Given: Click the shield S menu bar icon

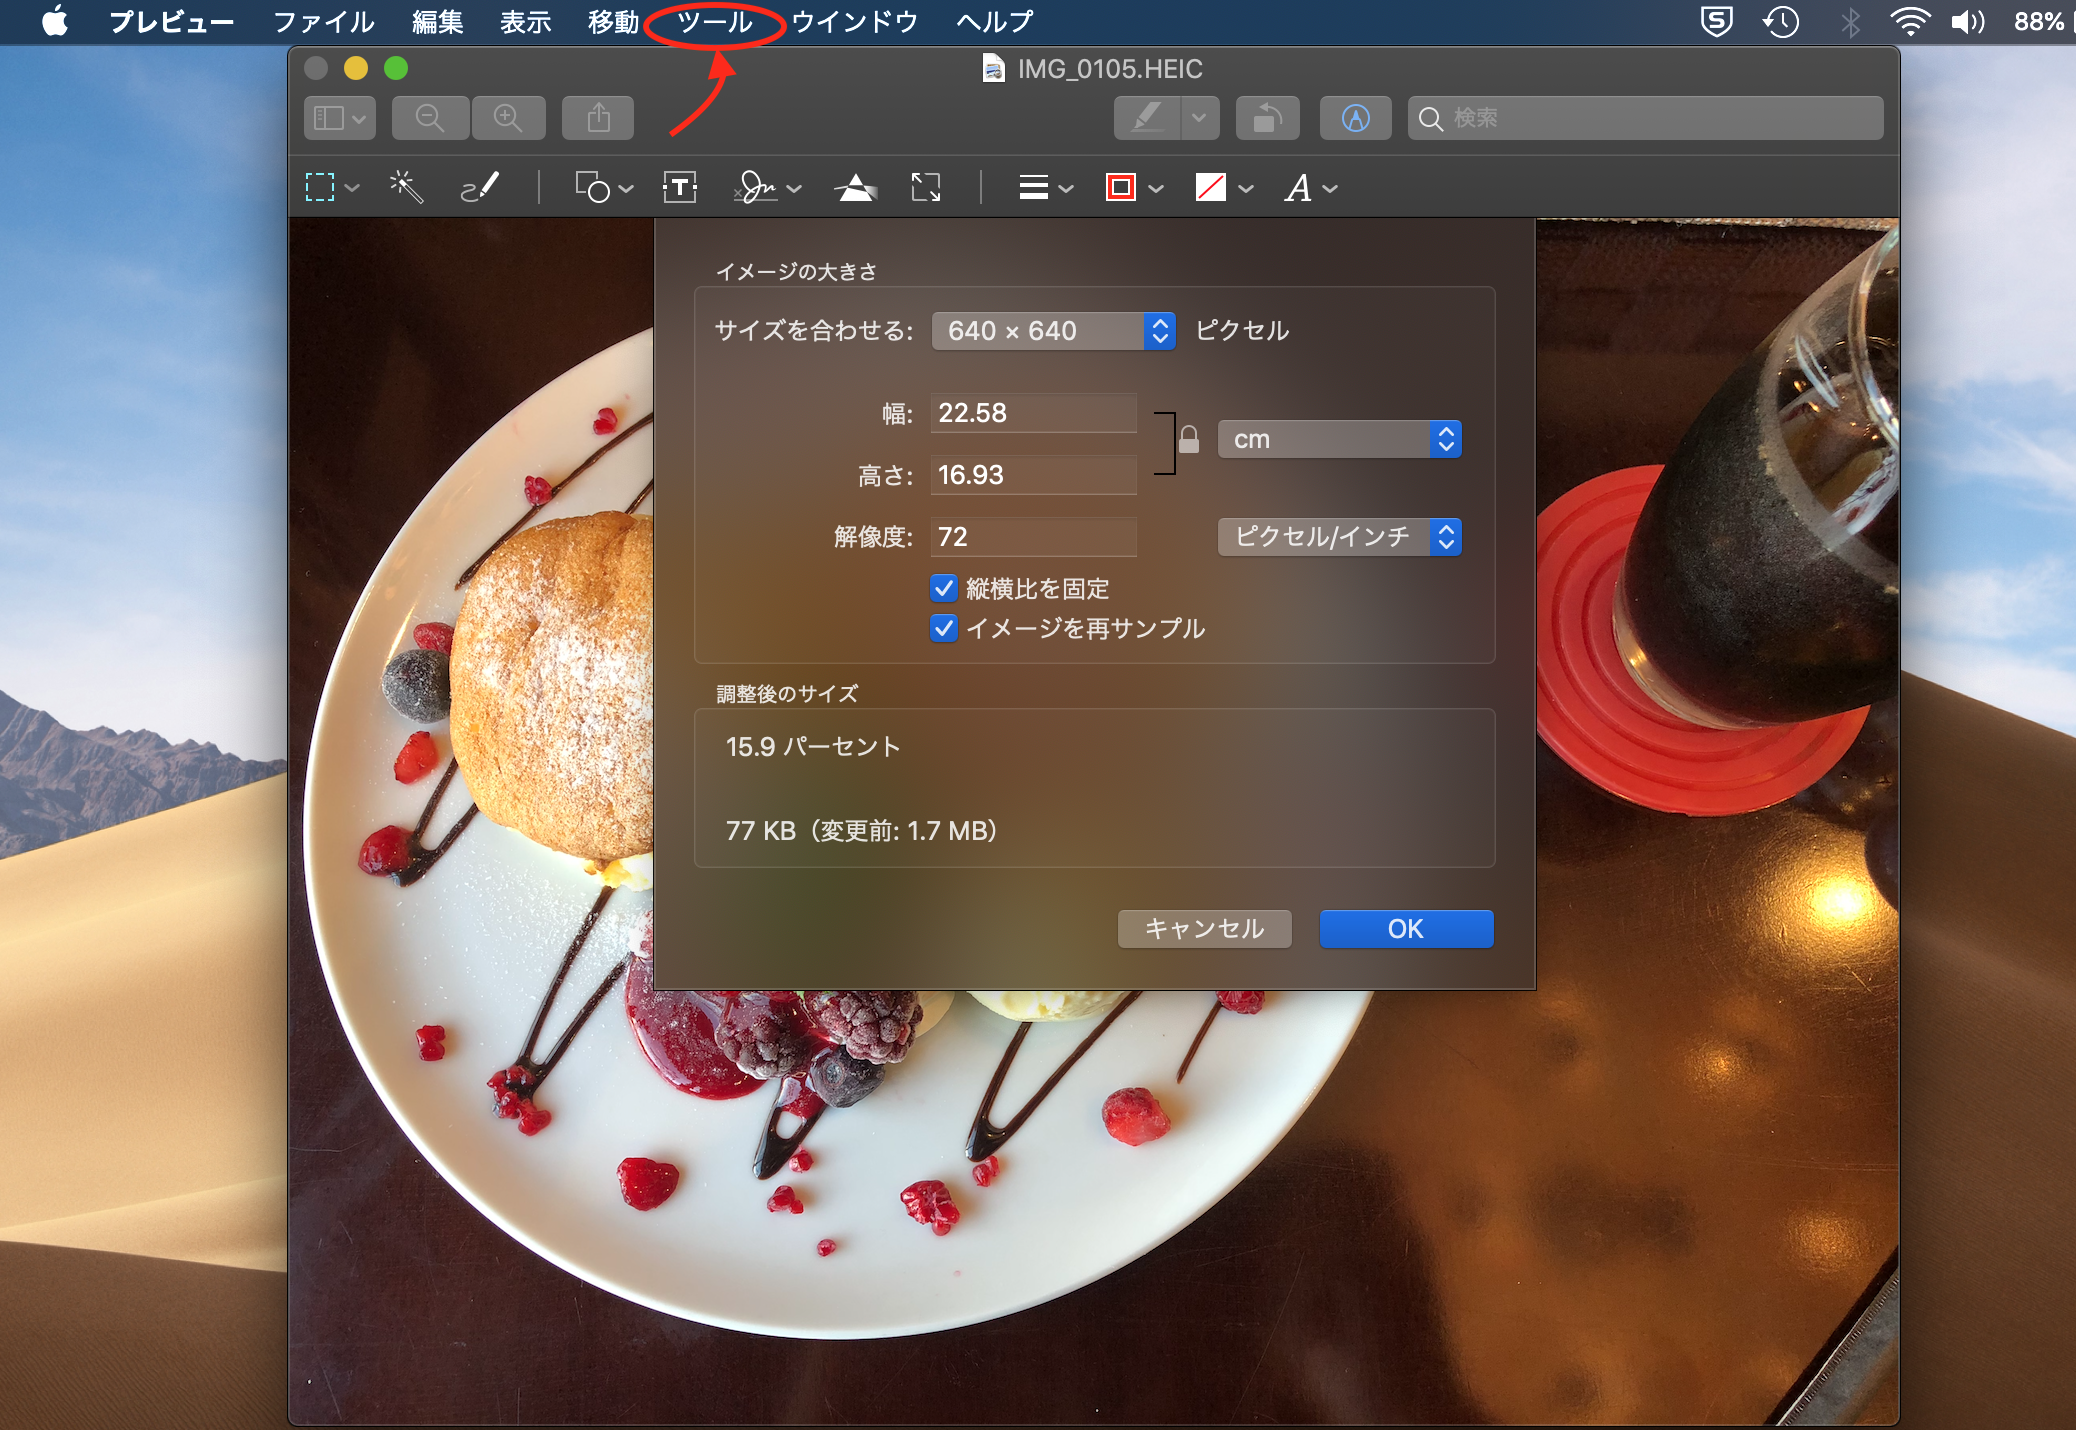Looking at the screenshot, I should (1717, 21).
